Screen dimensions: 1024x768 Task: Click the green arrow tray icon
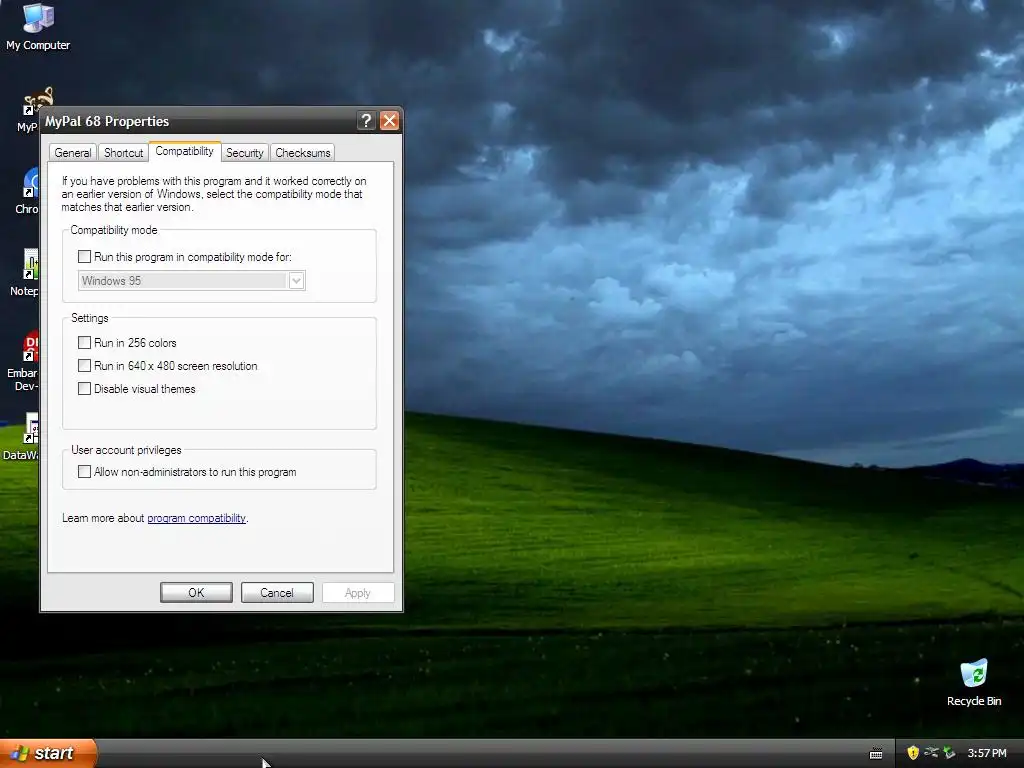pos(949,753)
